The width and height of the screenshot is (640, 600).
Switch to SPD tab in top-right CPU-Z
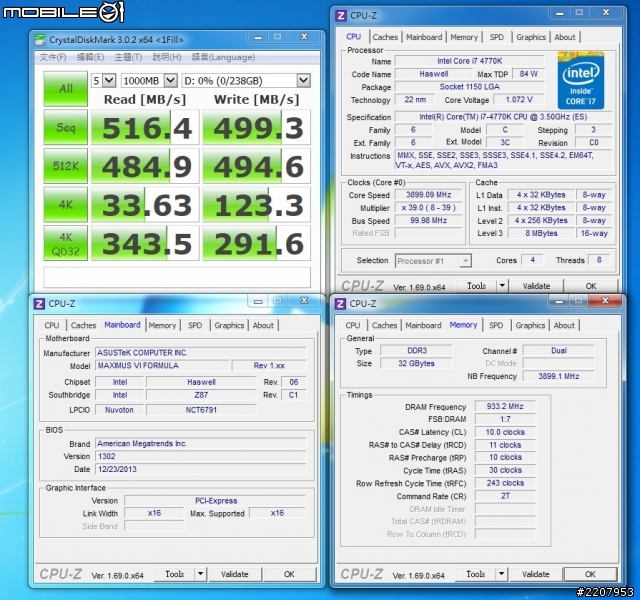click(x=496, y=37)
